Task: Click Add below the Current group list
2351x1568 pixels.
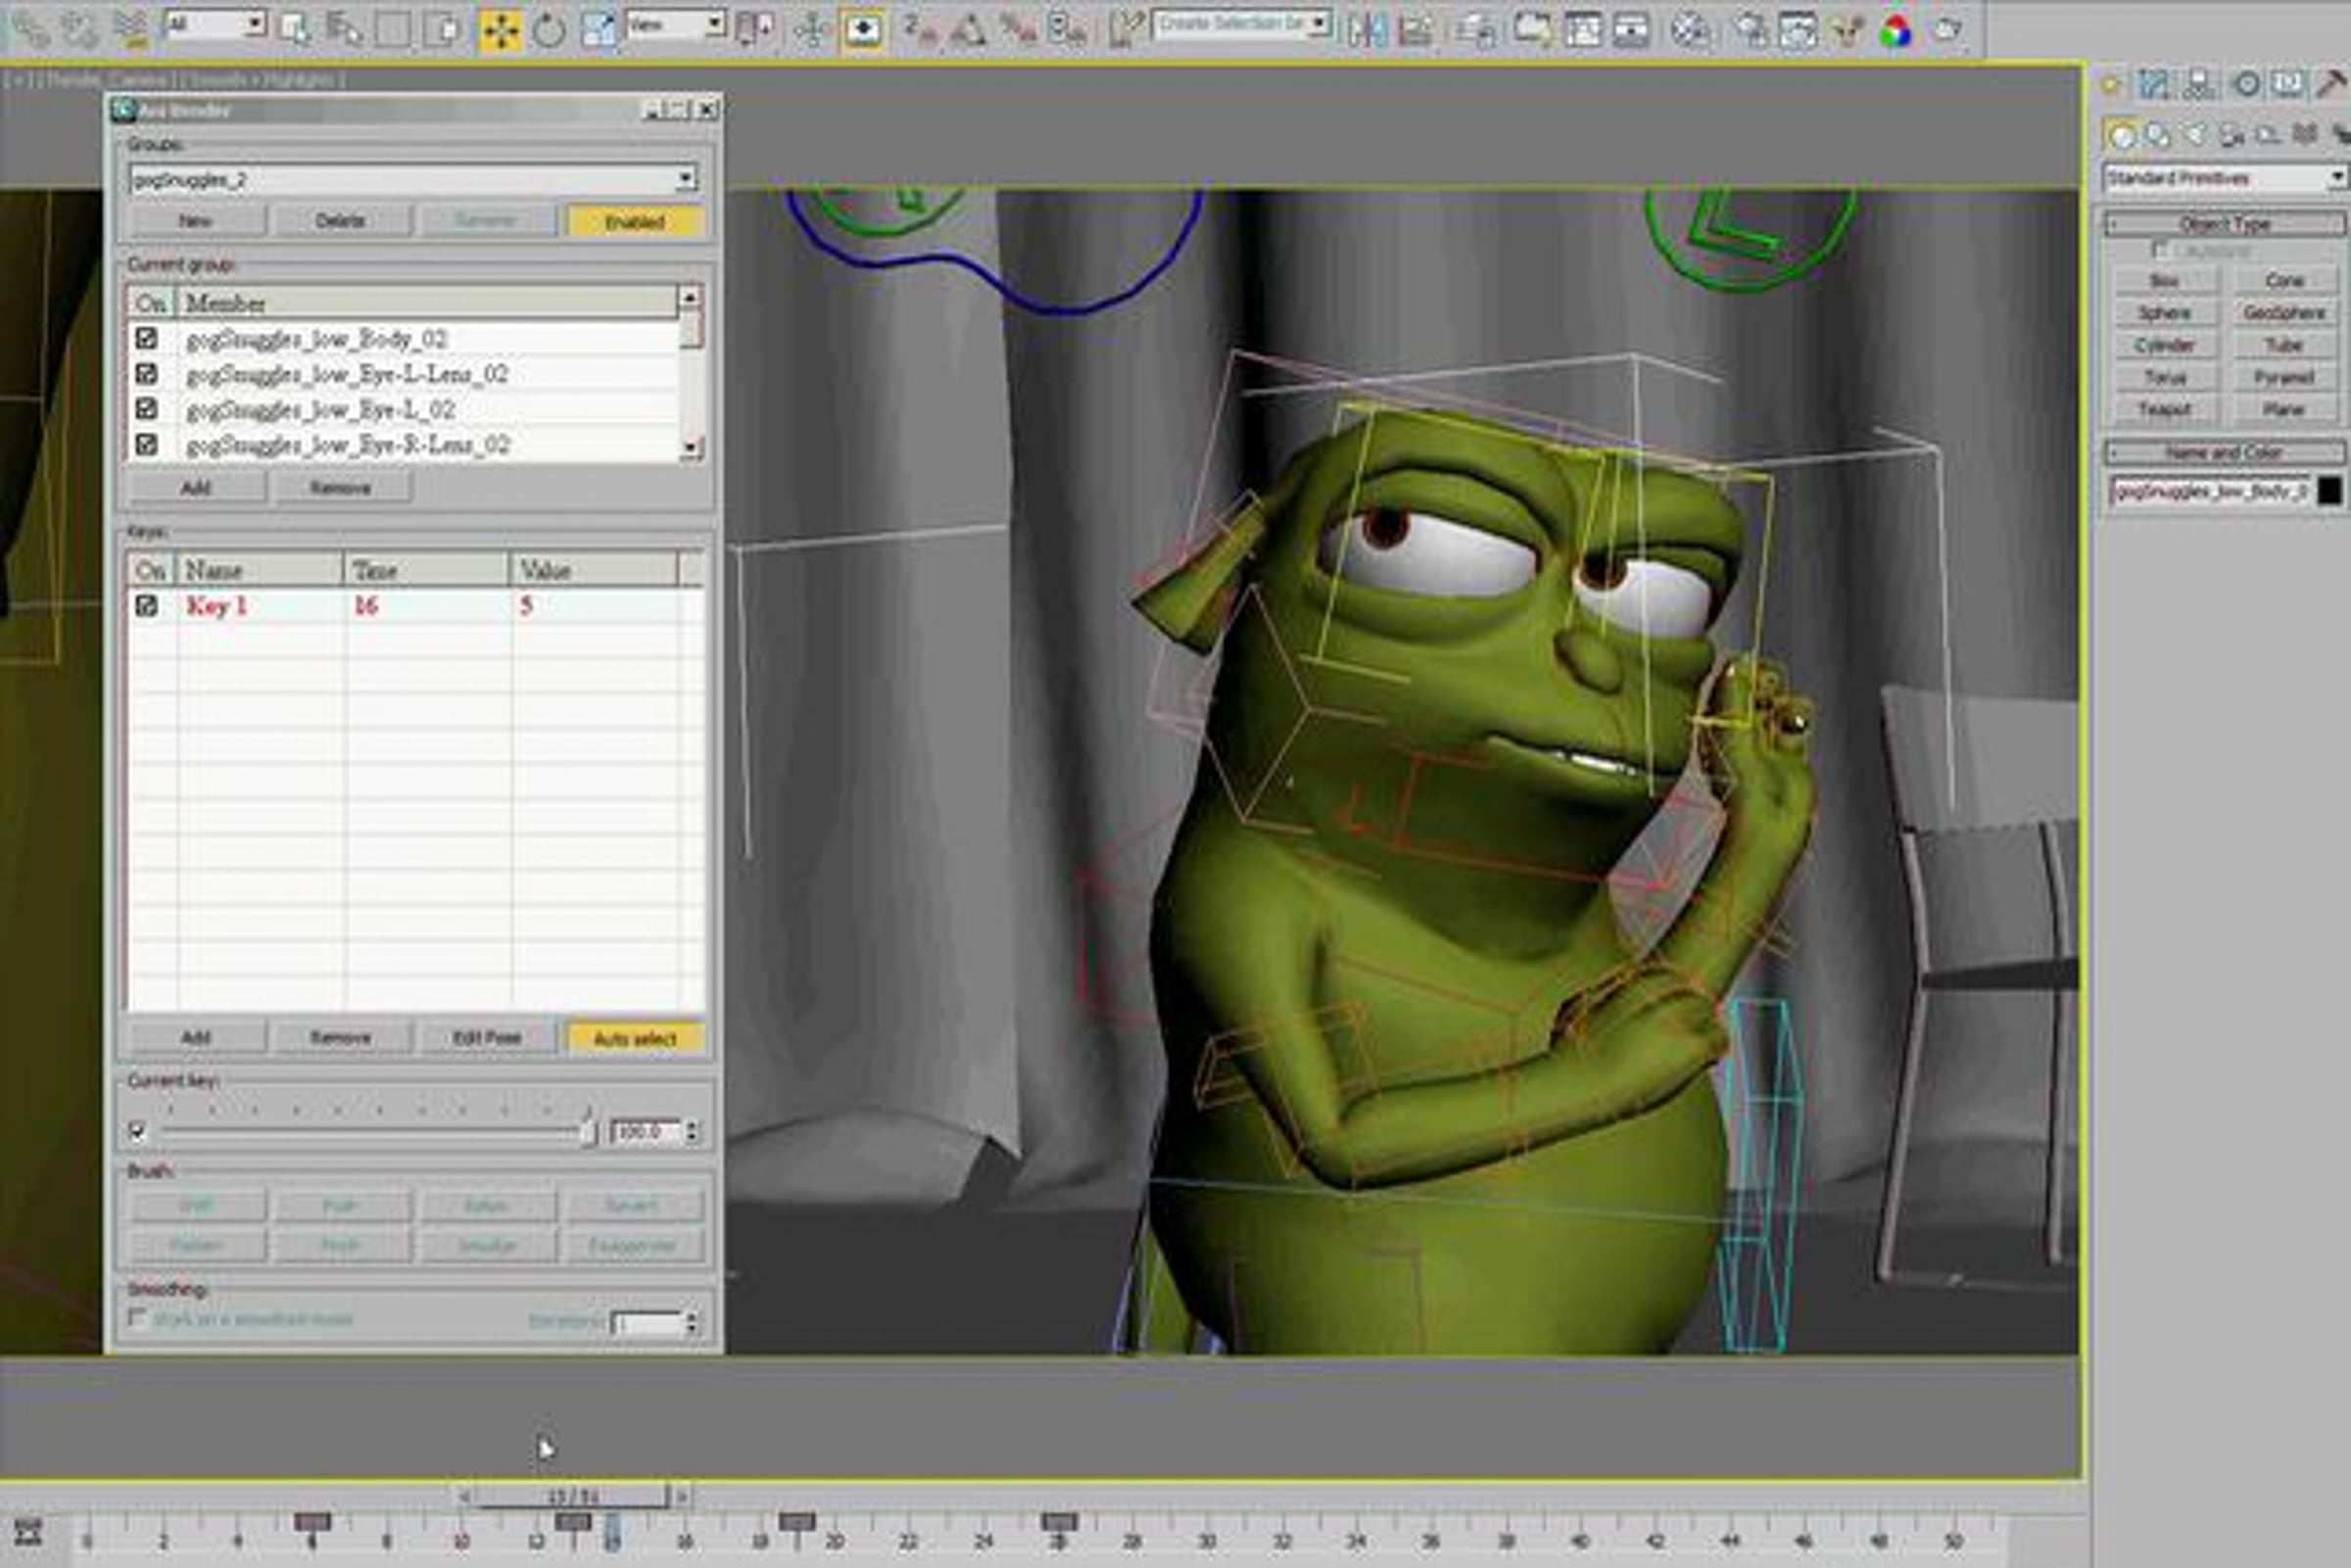Action: tap(196, 488)
